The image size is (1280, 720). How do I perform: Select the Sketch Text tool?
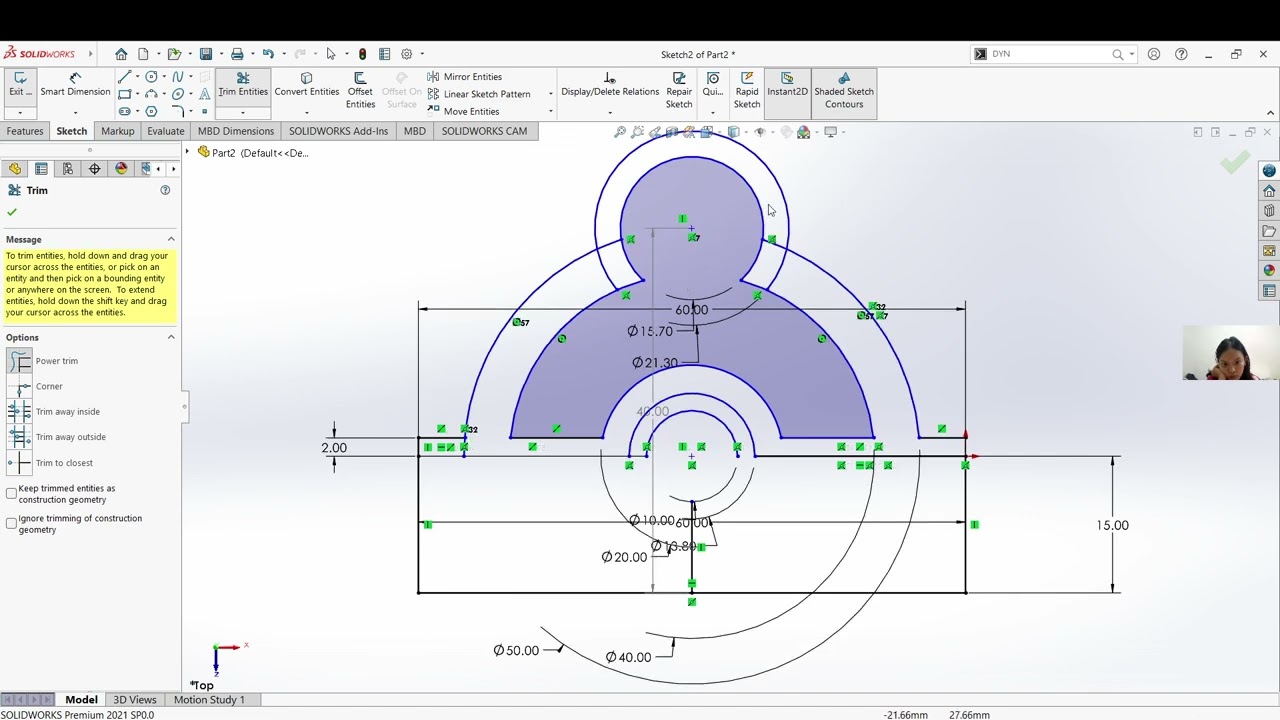[204, 94]
